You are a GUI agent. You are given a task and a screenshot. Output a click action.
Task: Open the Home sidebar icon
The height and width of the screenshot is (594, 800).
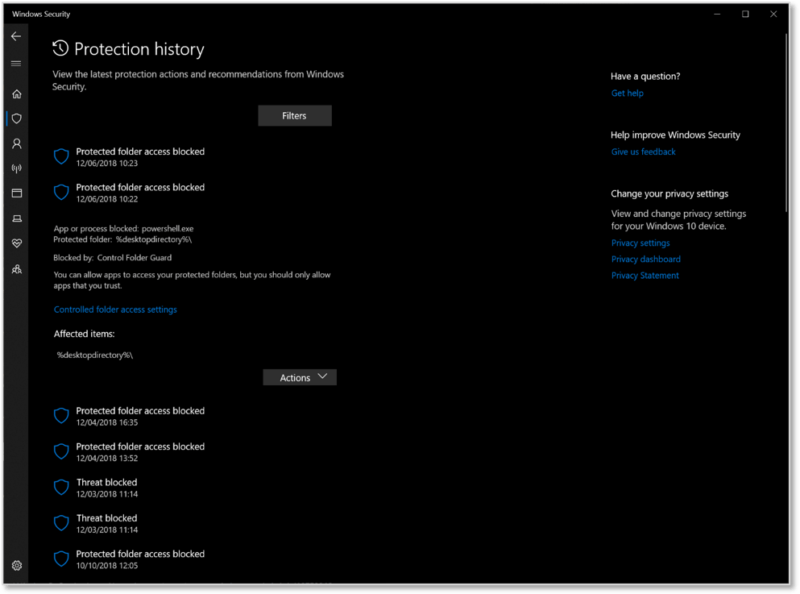point(17,94)
